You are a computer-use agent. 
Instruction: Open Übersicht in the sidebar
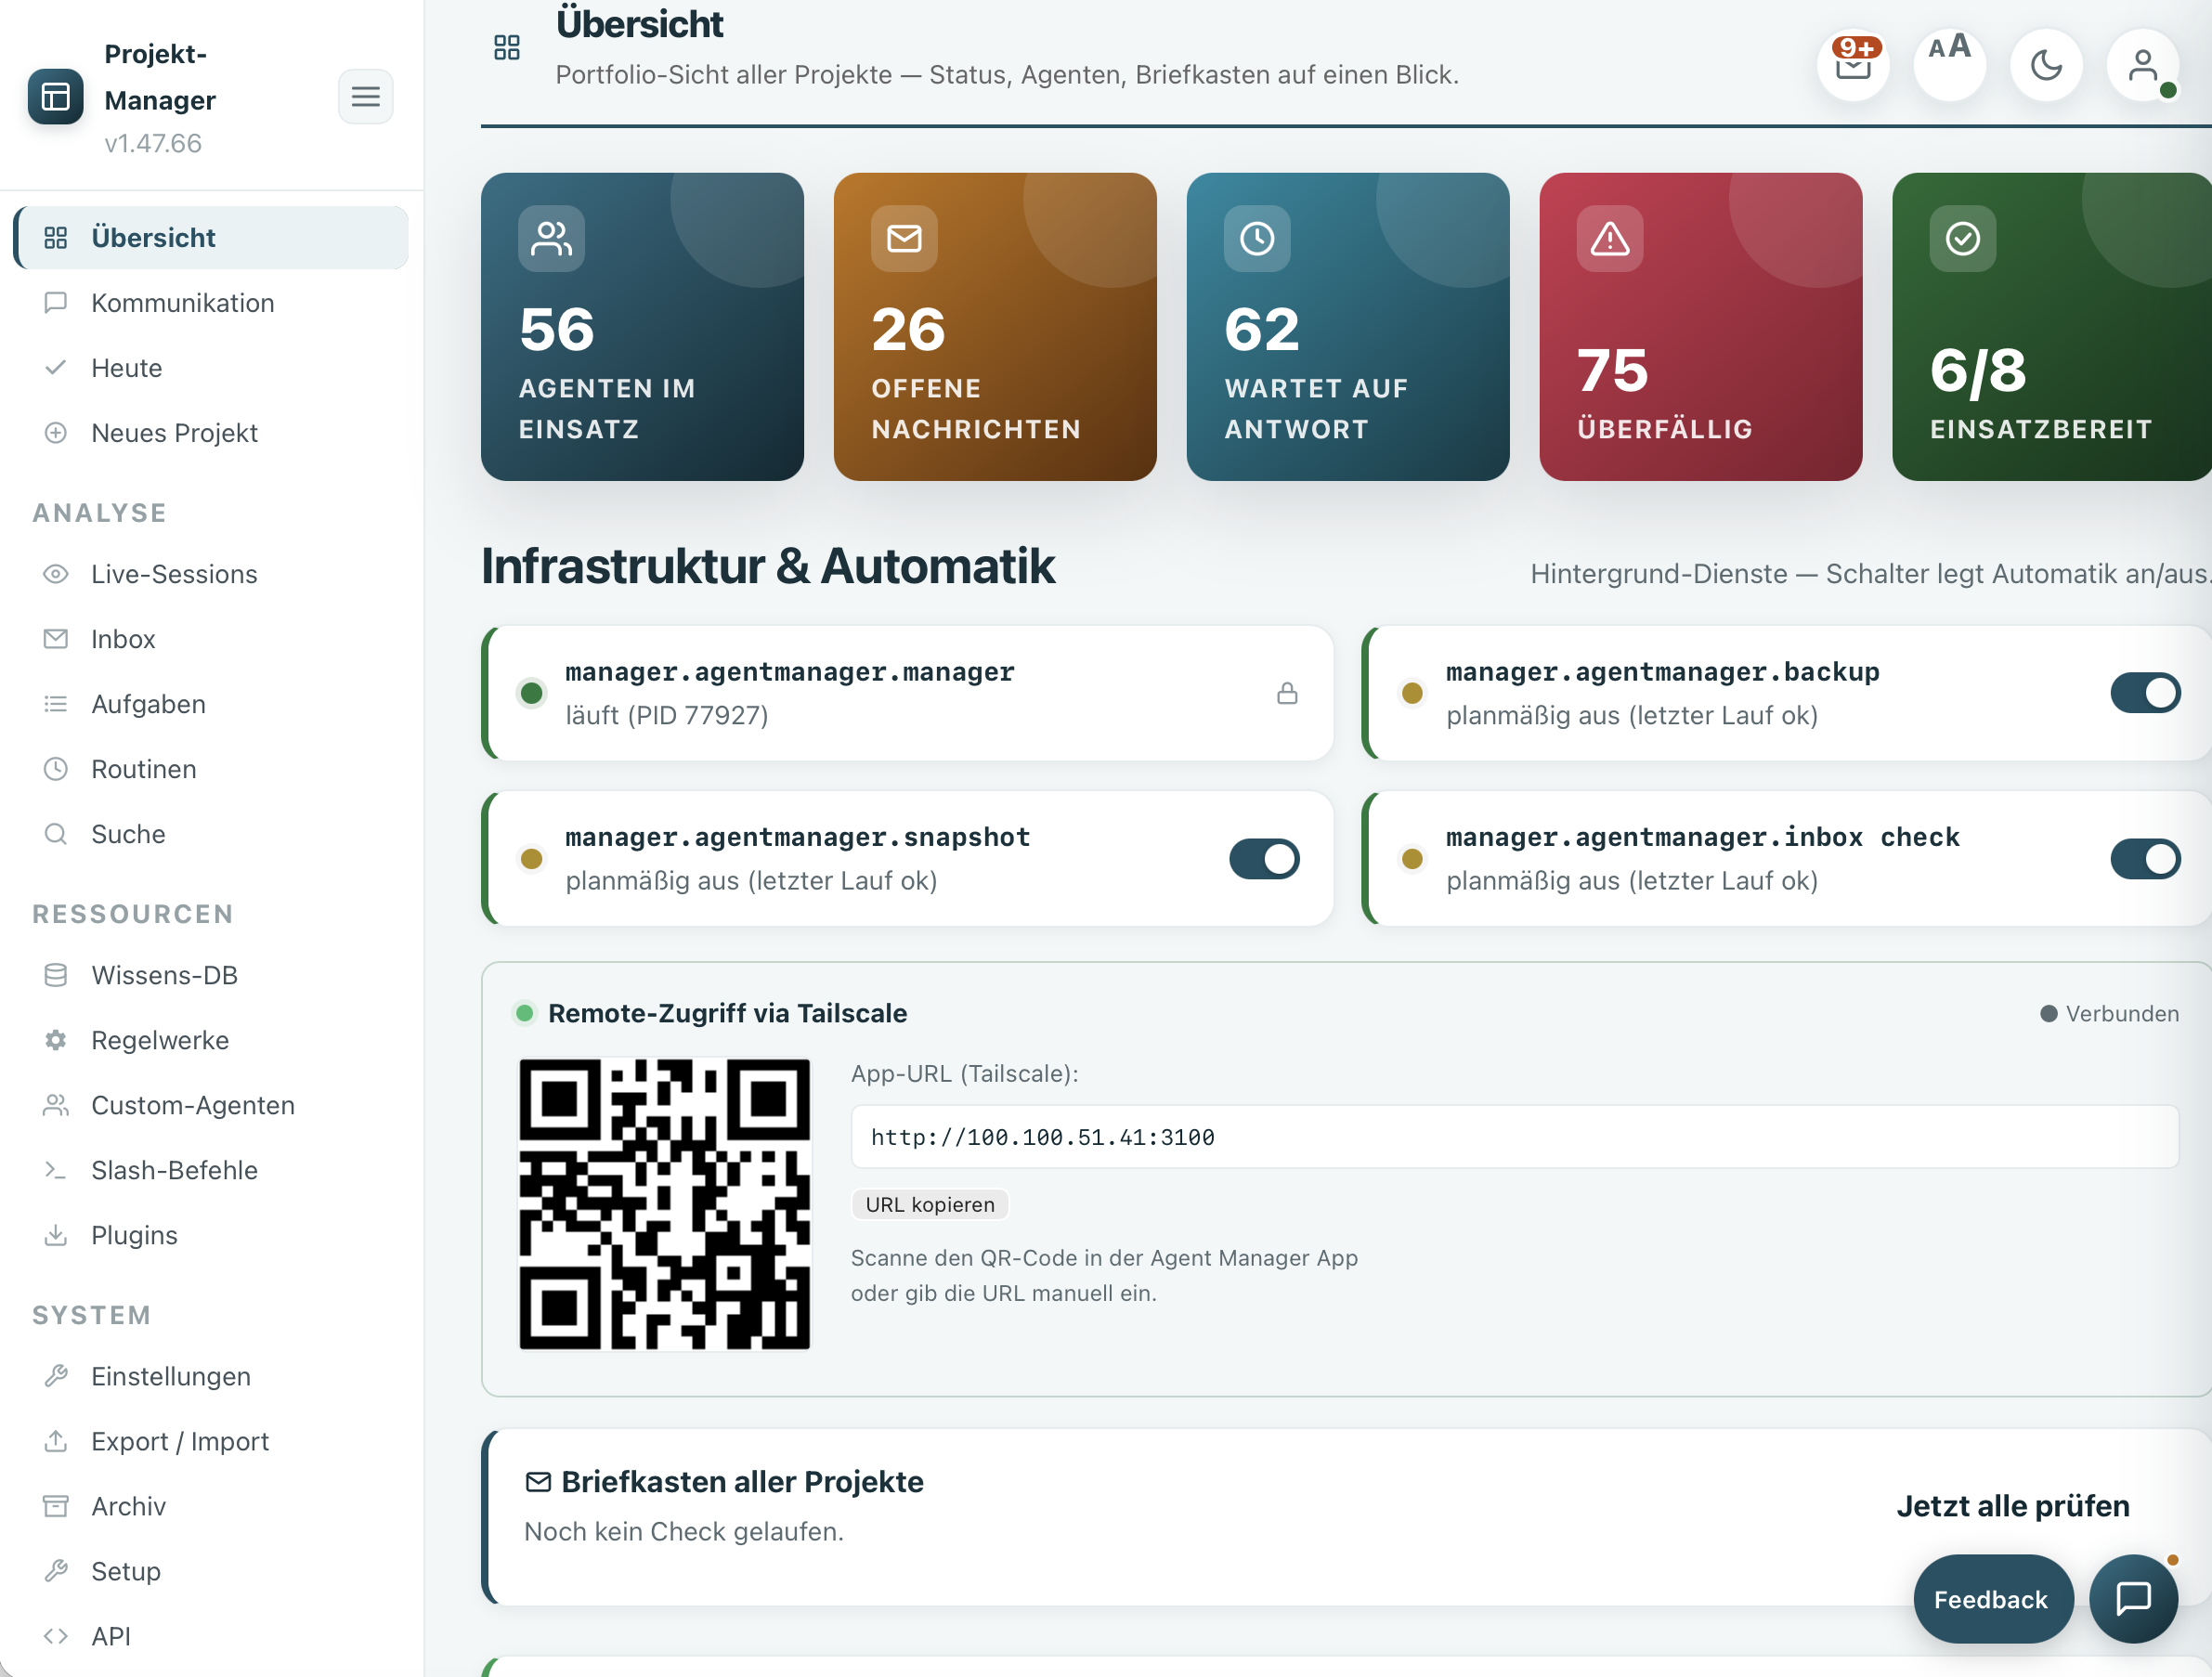click(x=211, y=238)
